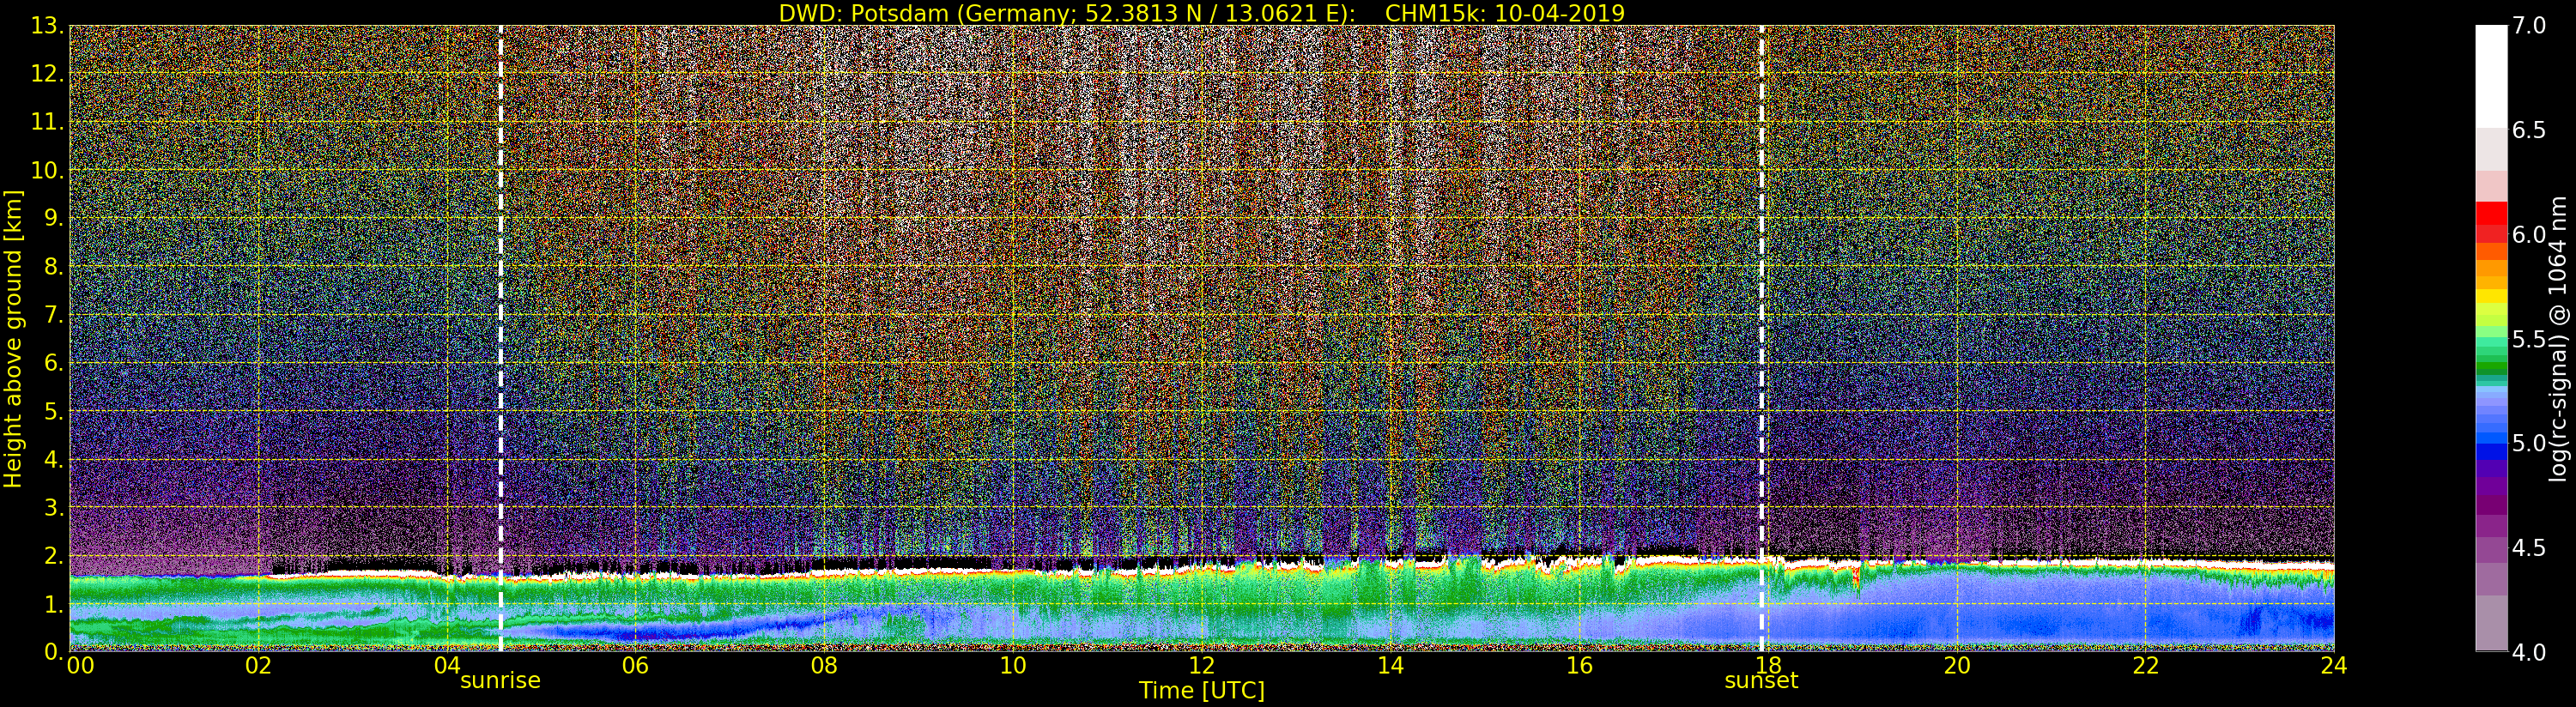The width and height of the screenshot is (2576, 707).
Task: Click the '08' time-axis tick label
Action: [824, 666]
